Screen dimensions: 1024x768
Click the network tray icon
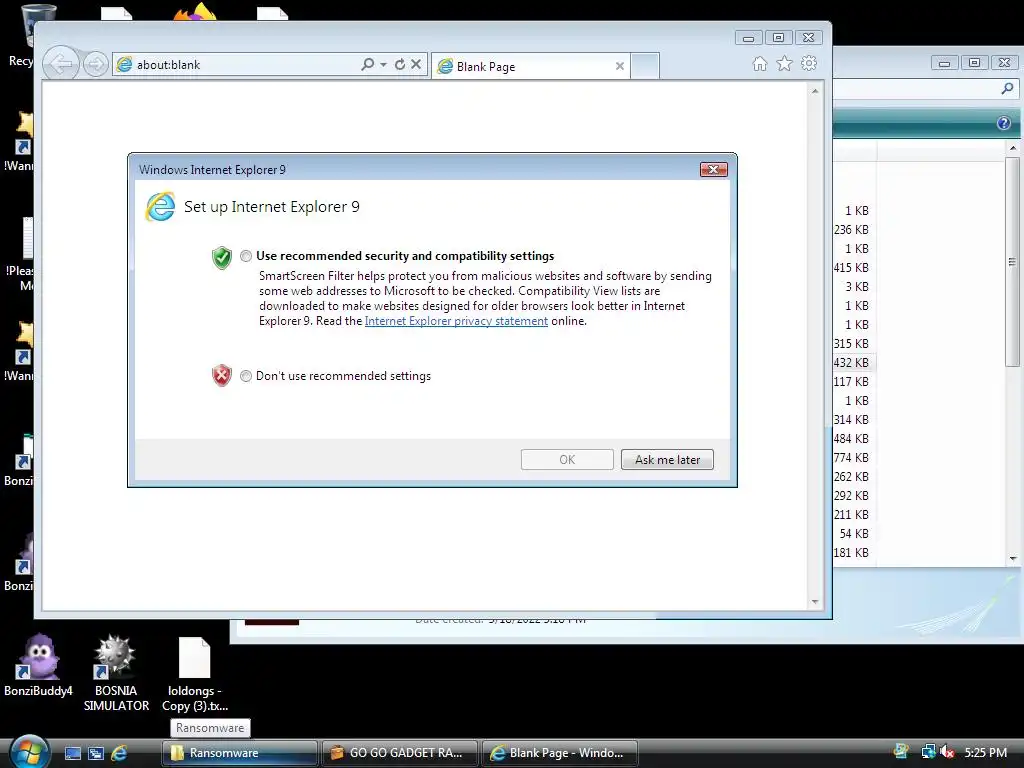pyautogui.click(x=928, y=752)
